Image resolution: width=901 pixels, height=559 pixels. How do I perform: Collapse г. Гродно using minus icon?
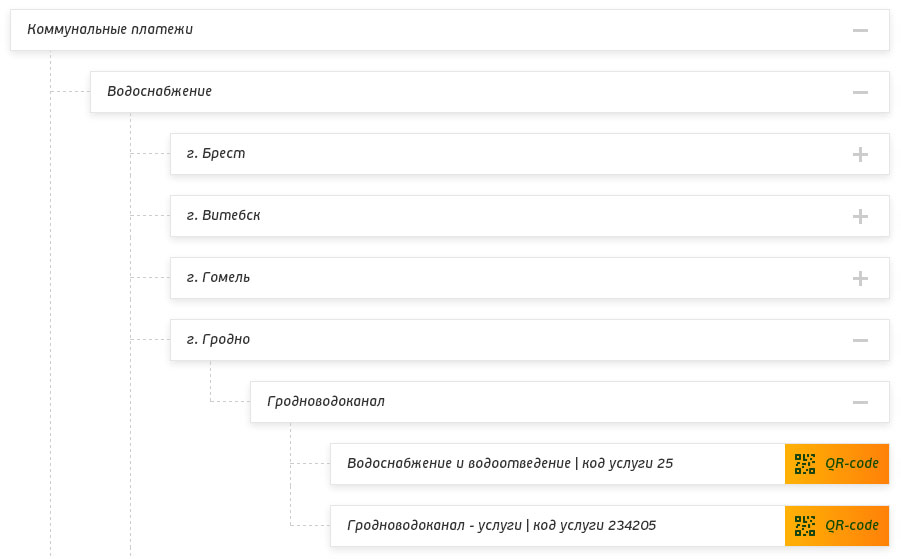point(860,340)
